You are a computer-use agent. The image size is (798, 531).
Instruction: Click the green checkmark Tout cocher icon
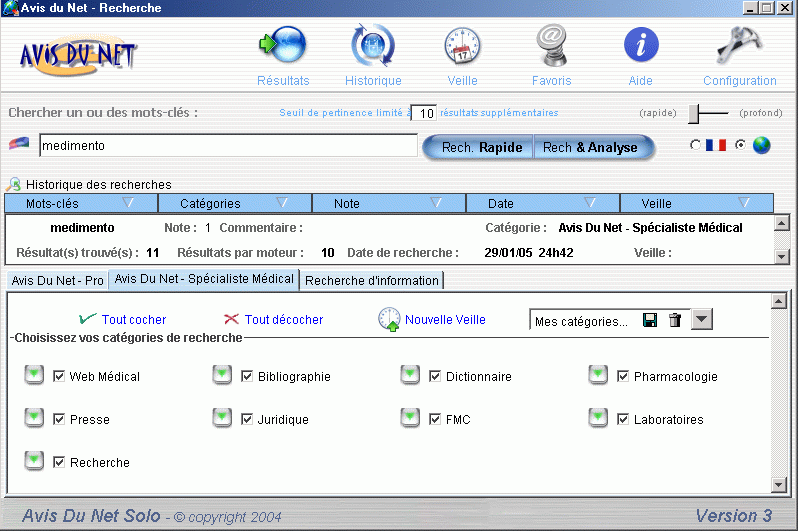pos(87,319)
